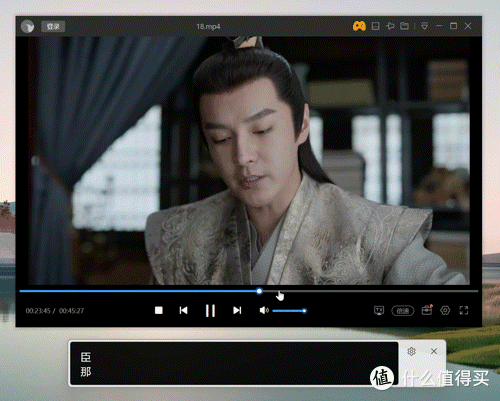Close the video player window
The width and height of the screenshot is (500, 401).
tap(468, 26)
